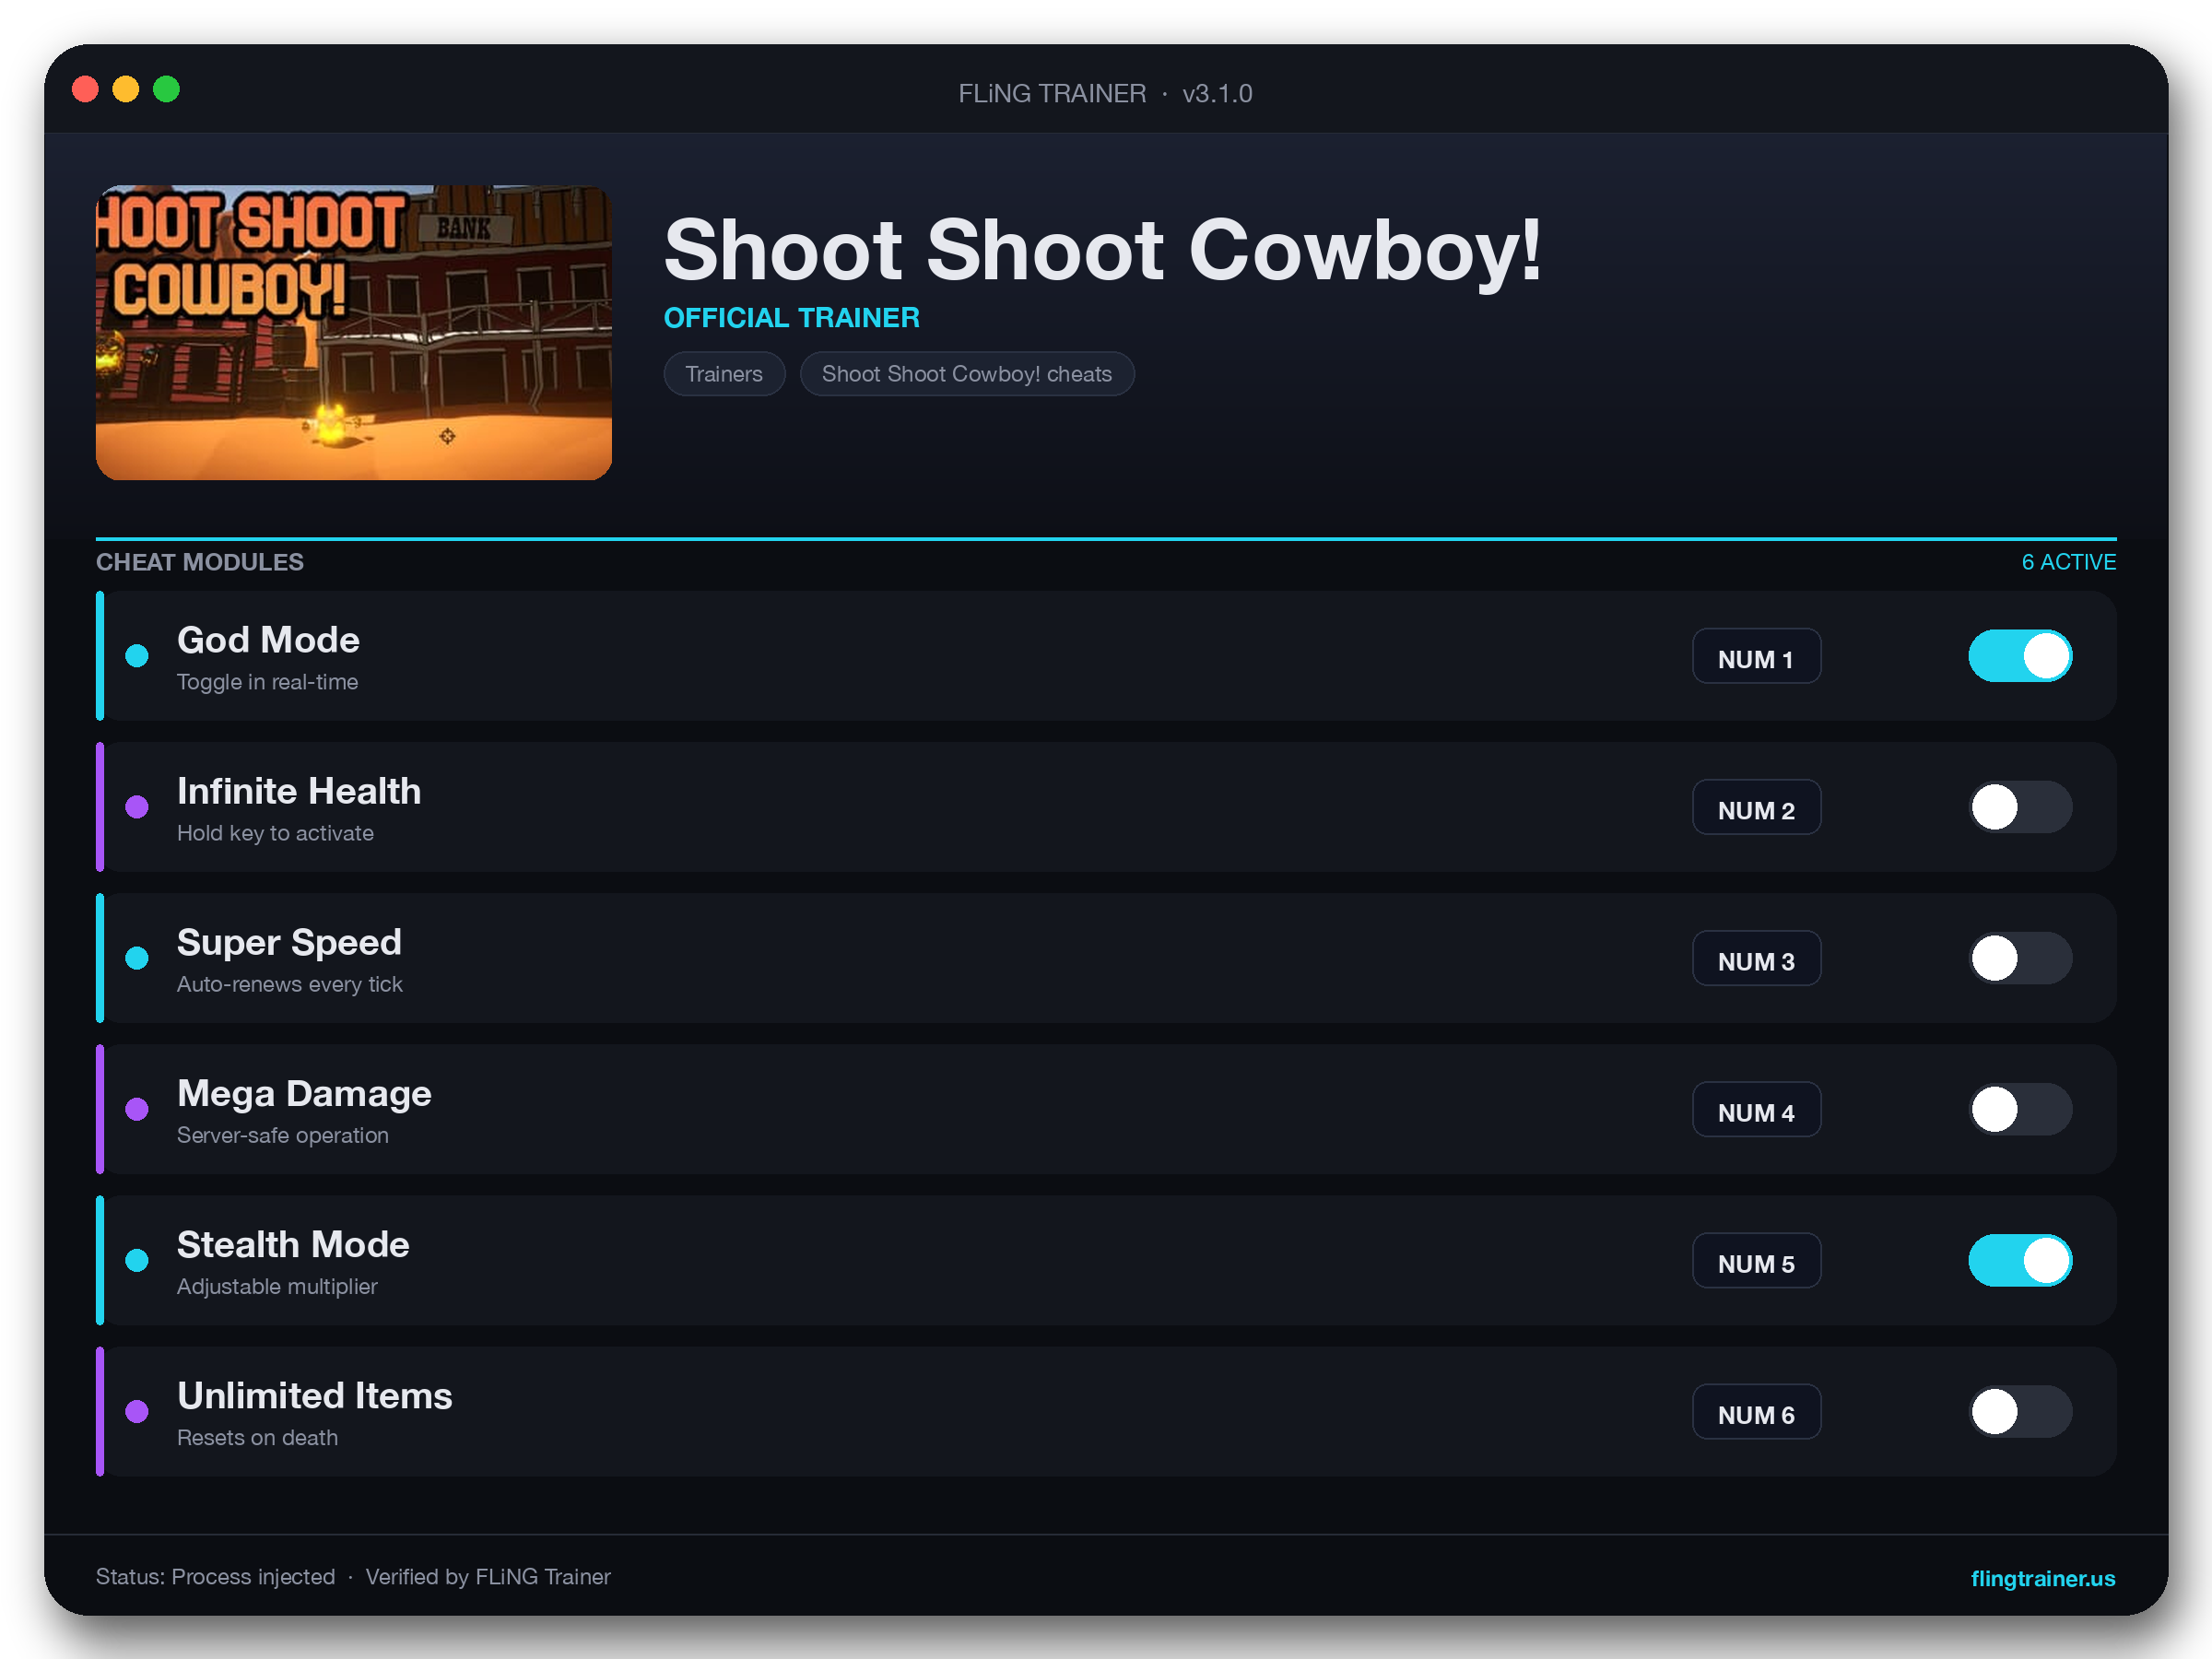This screenshot has width=2212, height=1659.
Task: Click the 'Server-safe operation' description
Action: 283,1135
